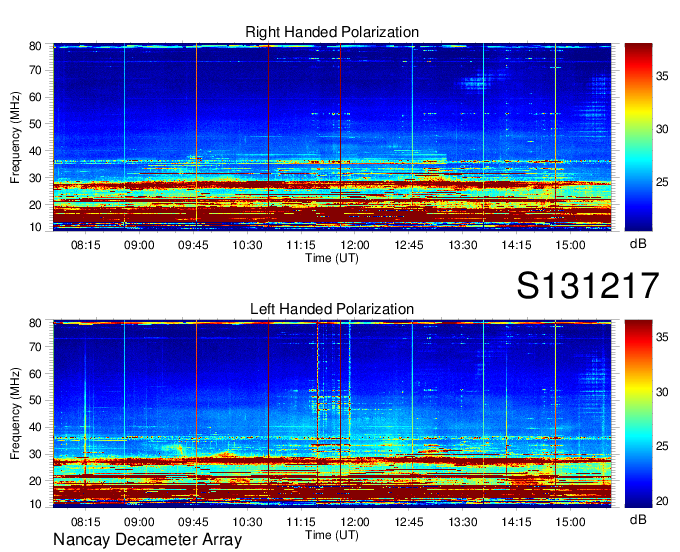Click "Frequency (MHz)" axis label of Right Handed plot

[x=15, y=137]
